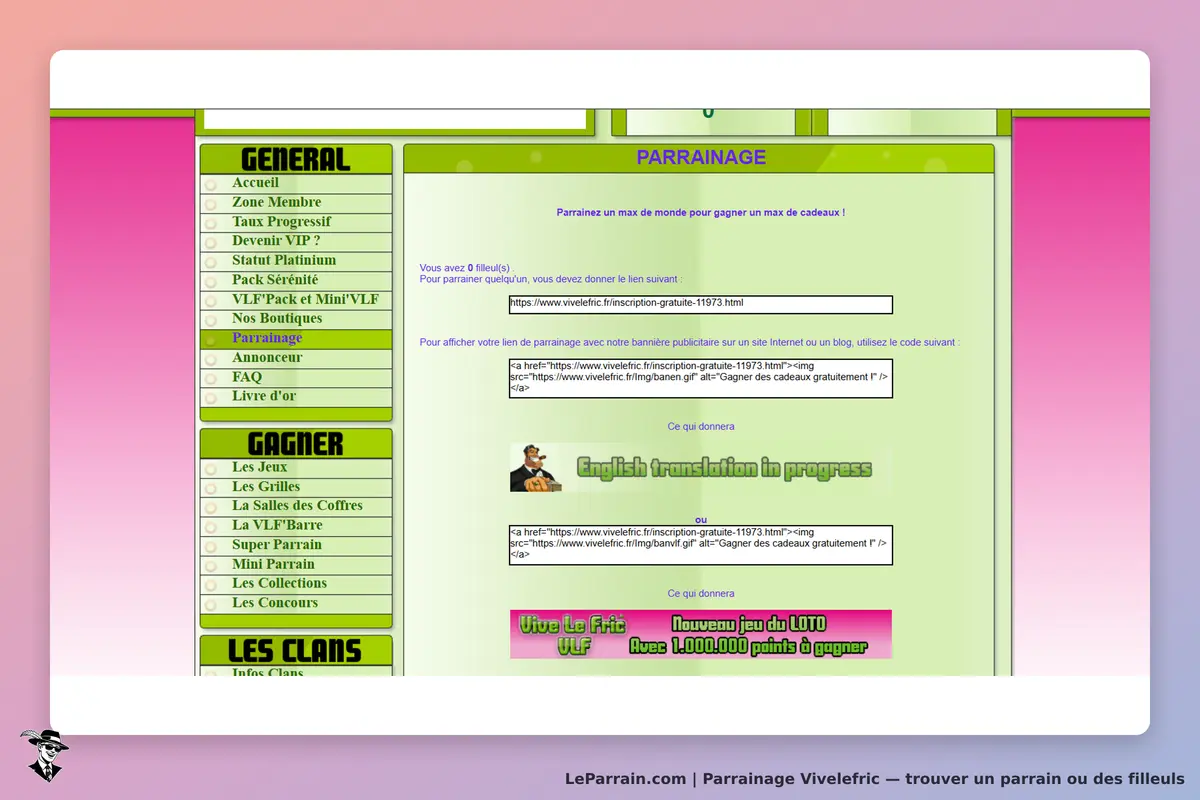Select the highlighted Parrainage menu item

point(267,338)
